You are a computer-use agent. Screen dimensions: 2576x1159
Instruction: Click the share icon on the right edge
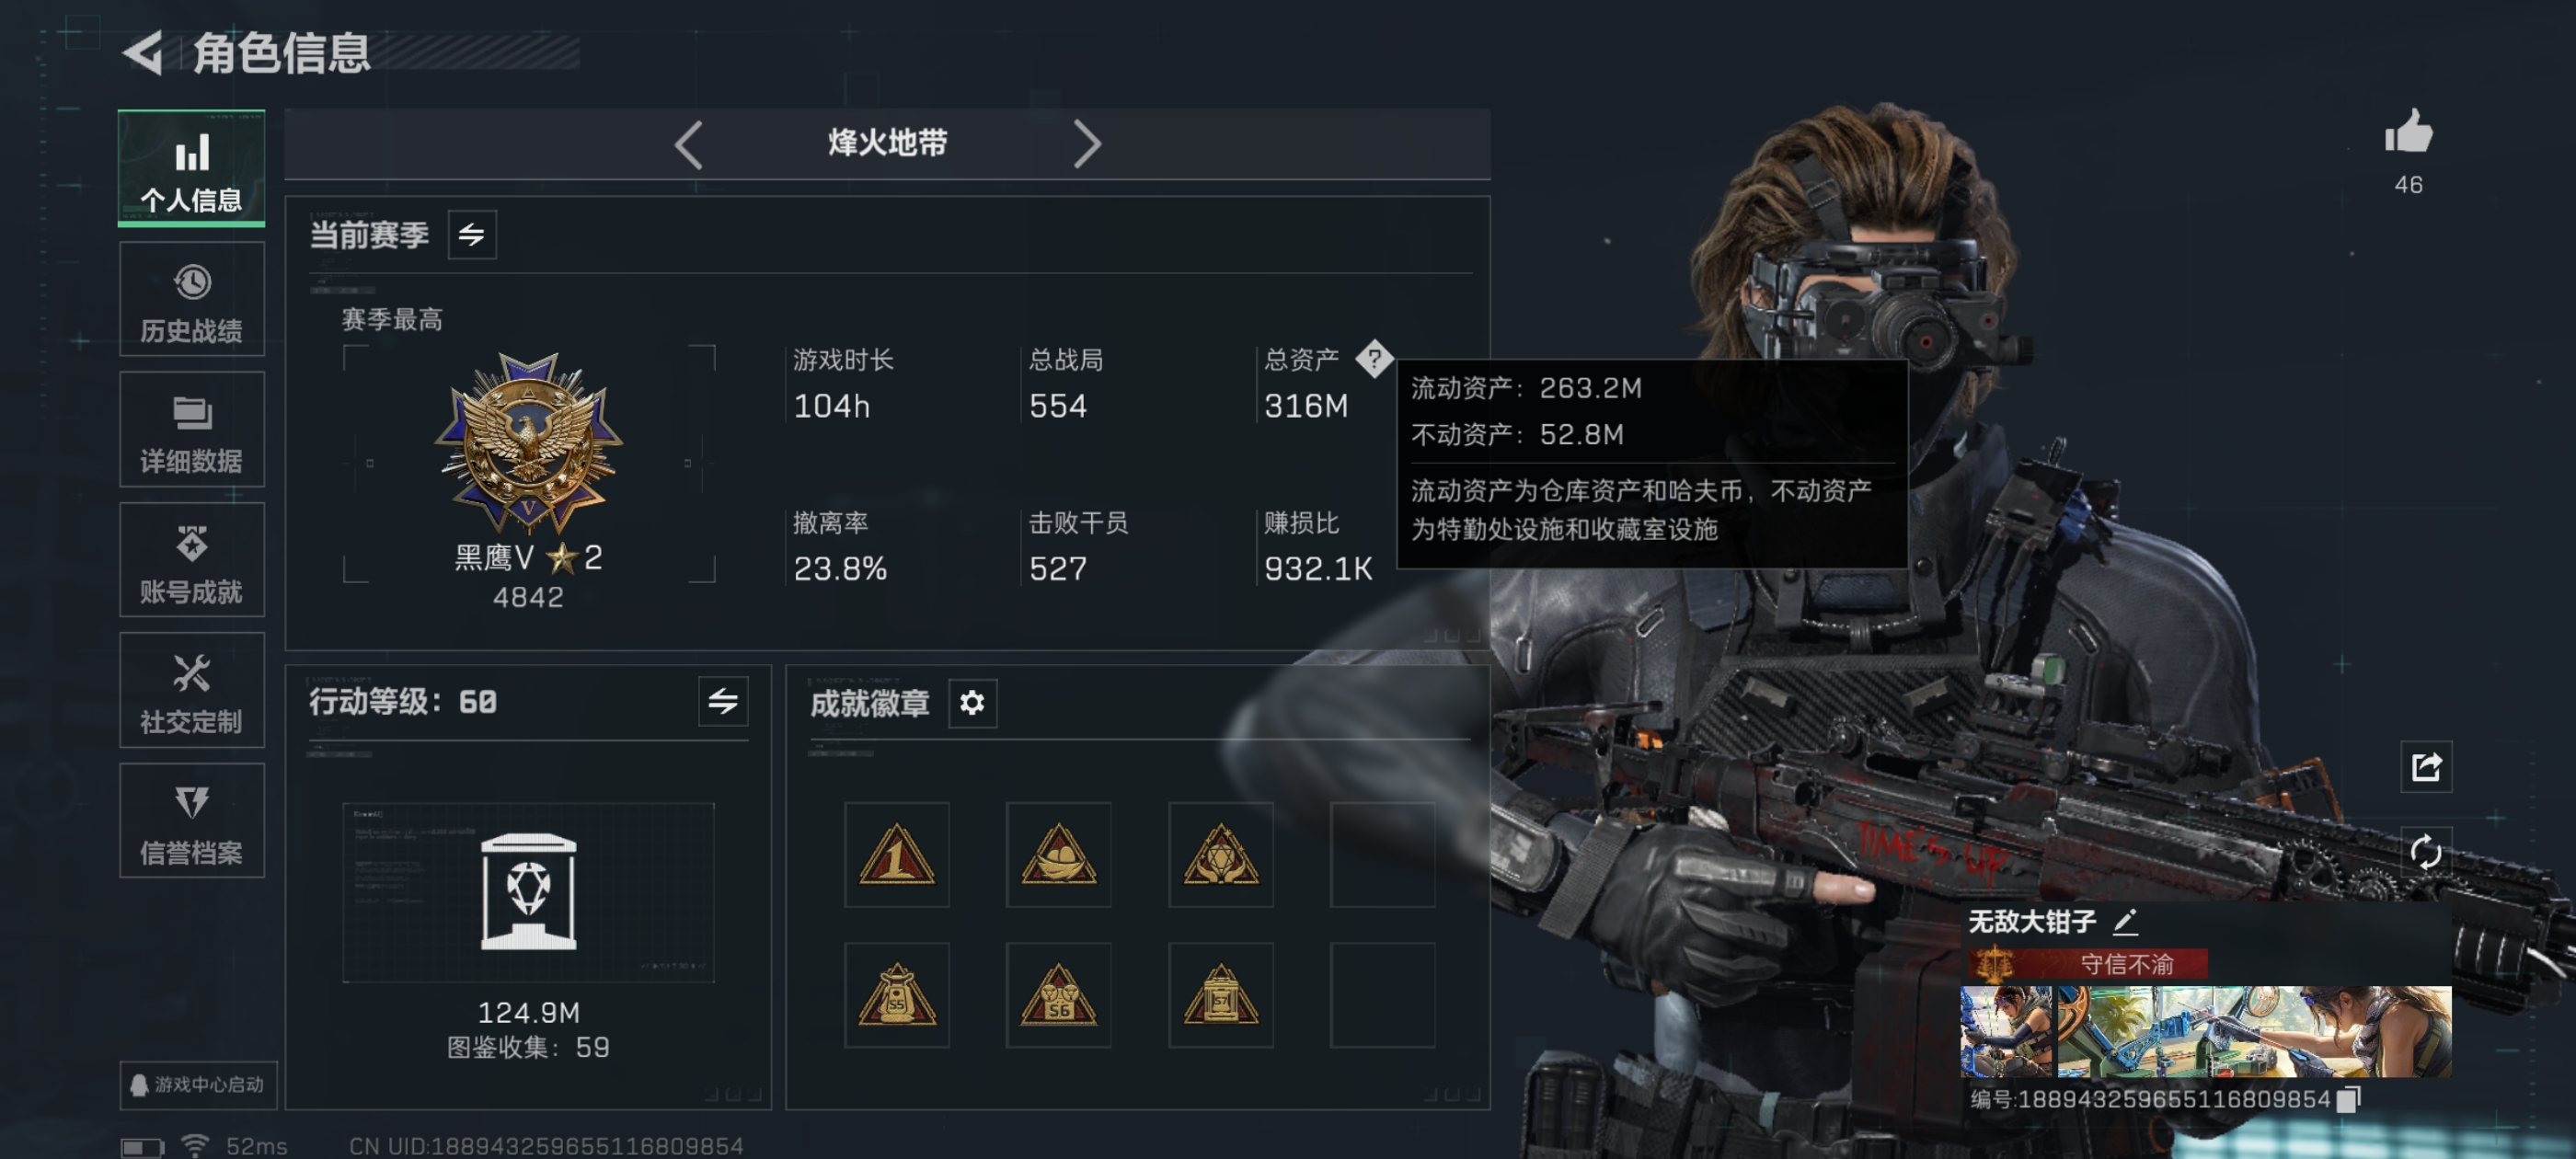[2426, 767]
